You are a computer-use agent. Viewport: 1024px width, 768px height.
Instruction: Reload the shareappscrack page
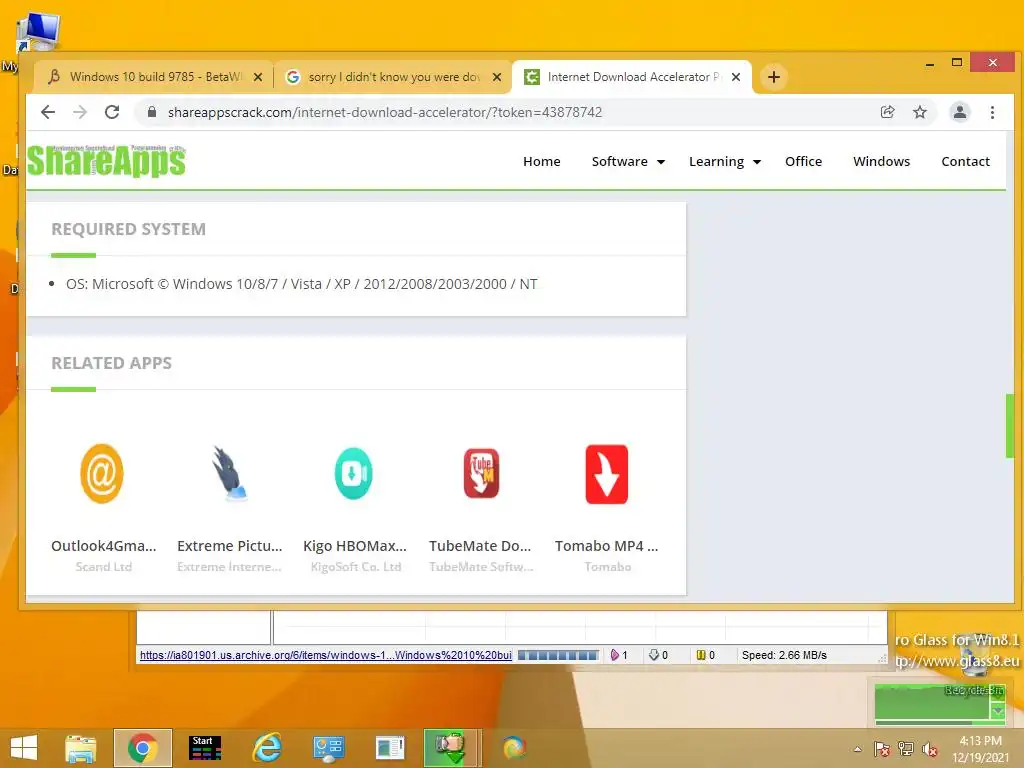coord(112,112)
